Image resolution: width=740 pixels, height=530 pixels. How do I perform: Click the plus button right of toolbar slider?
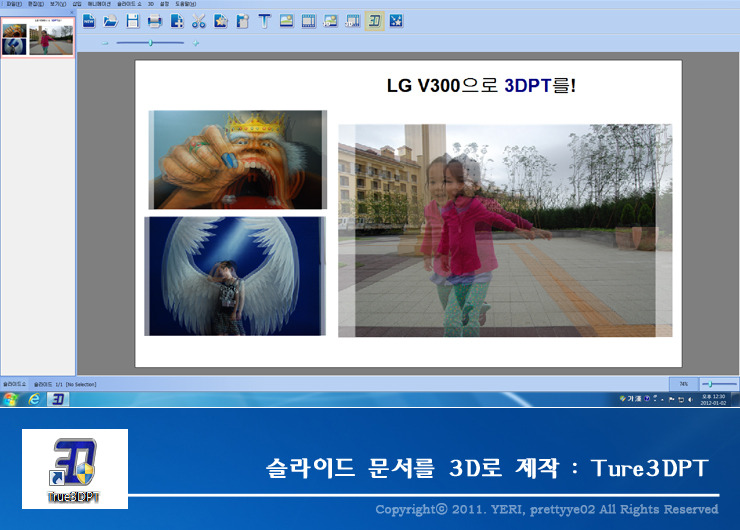[196, 43]
